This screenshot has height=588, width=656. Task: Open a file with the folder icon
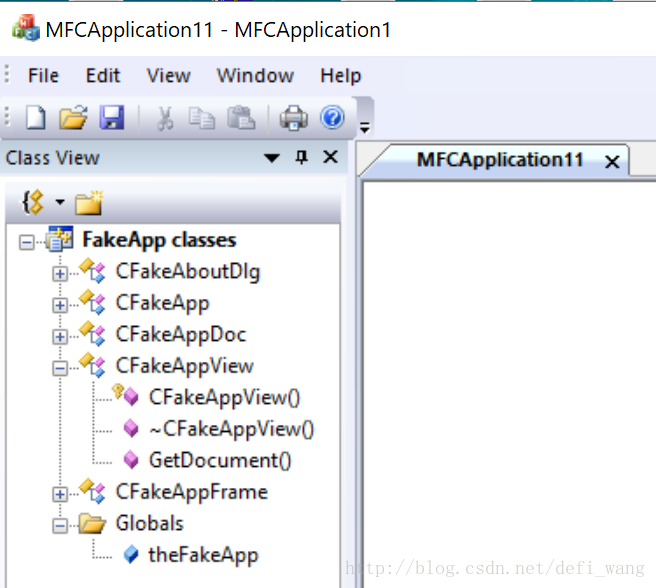[73, 117]
